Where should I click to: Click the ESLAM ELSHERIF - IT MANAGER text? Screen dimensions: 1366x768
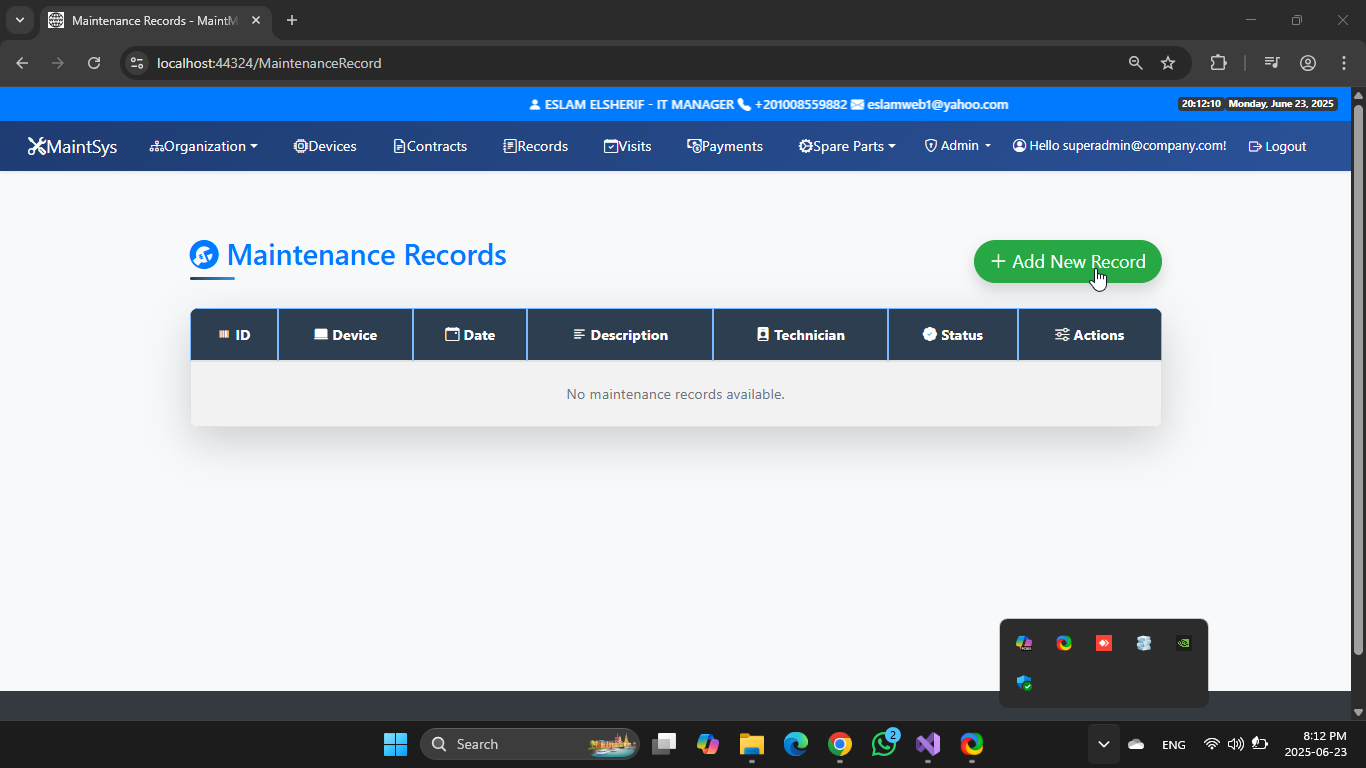tap(639, 104)
